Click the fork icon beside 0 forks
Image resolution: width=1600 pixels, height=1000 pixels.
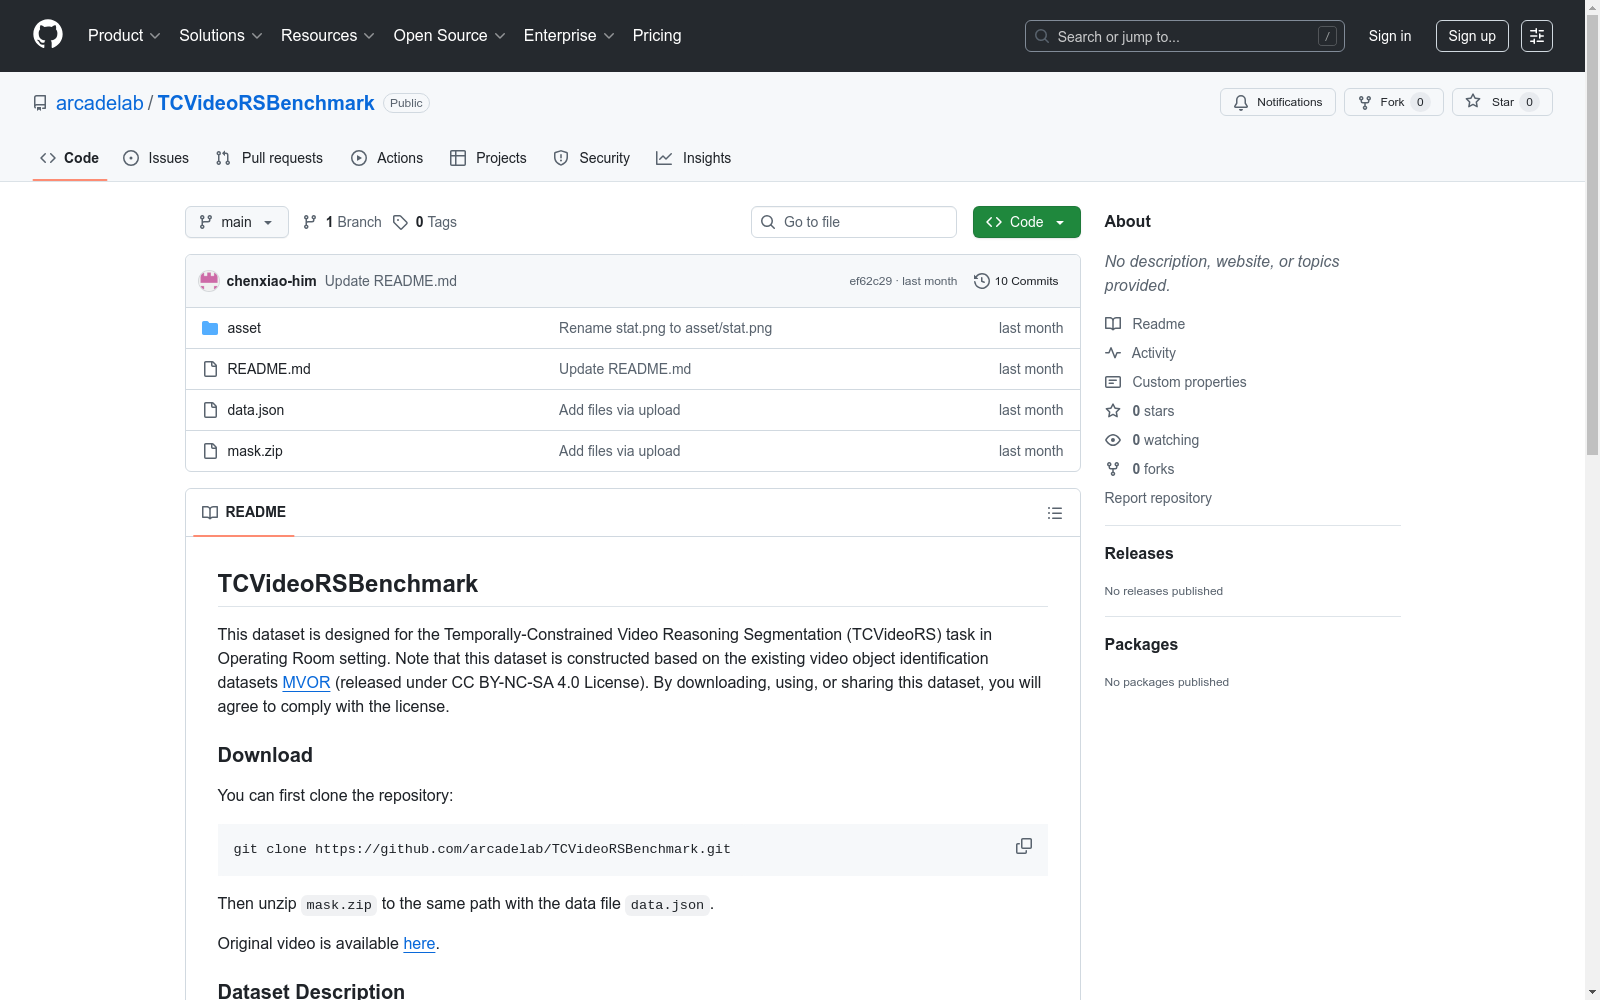click(1113, 469)
